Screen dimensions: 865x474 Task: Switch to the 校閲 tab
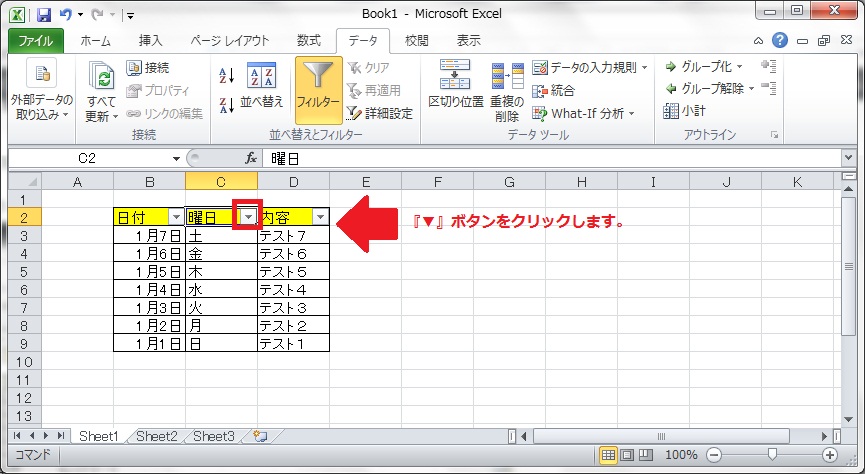pos(417,40)
